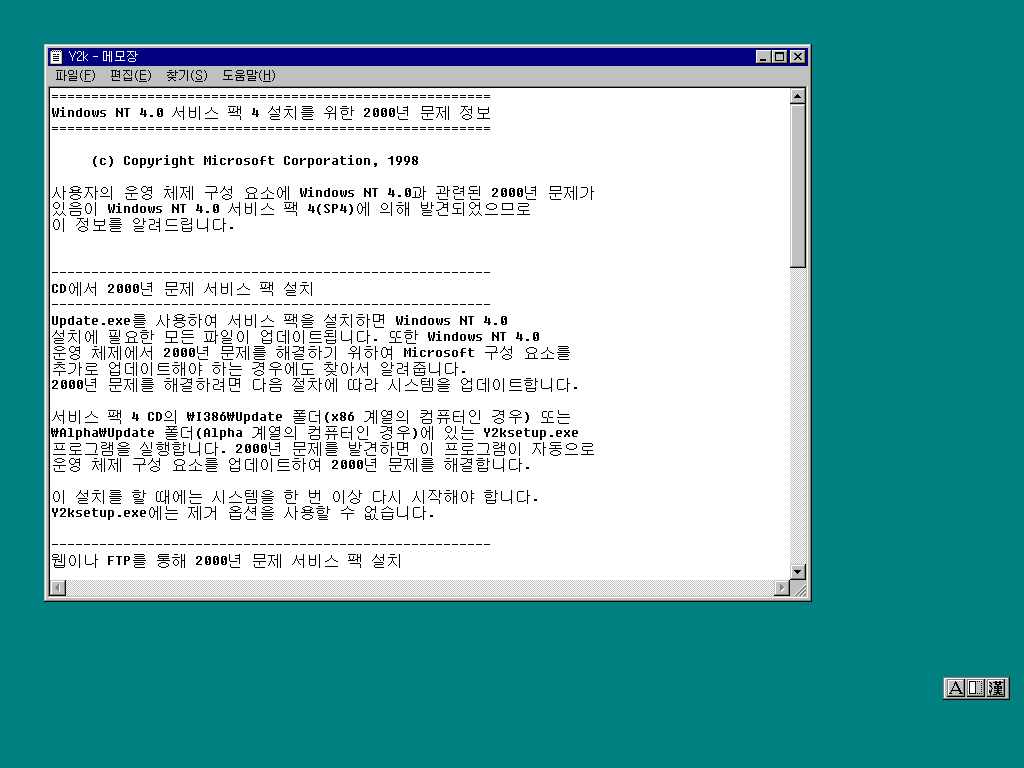Click the vertical scrollbar up arrow
This screenshot has width=1024, height=768.
pos(797,97)
